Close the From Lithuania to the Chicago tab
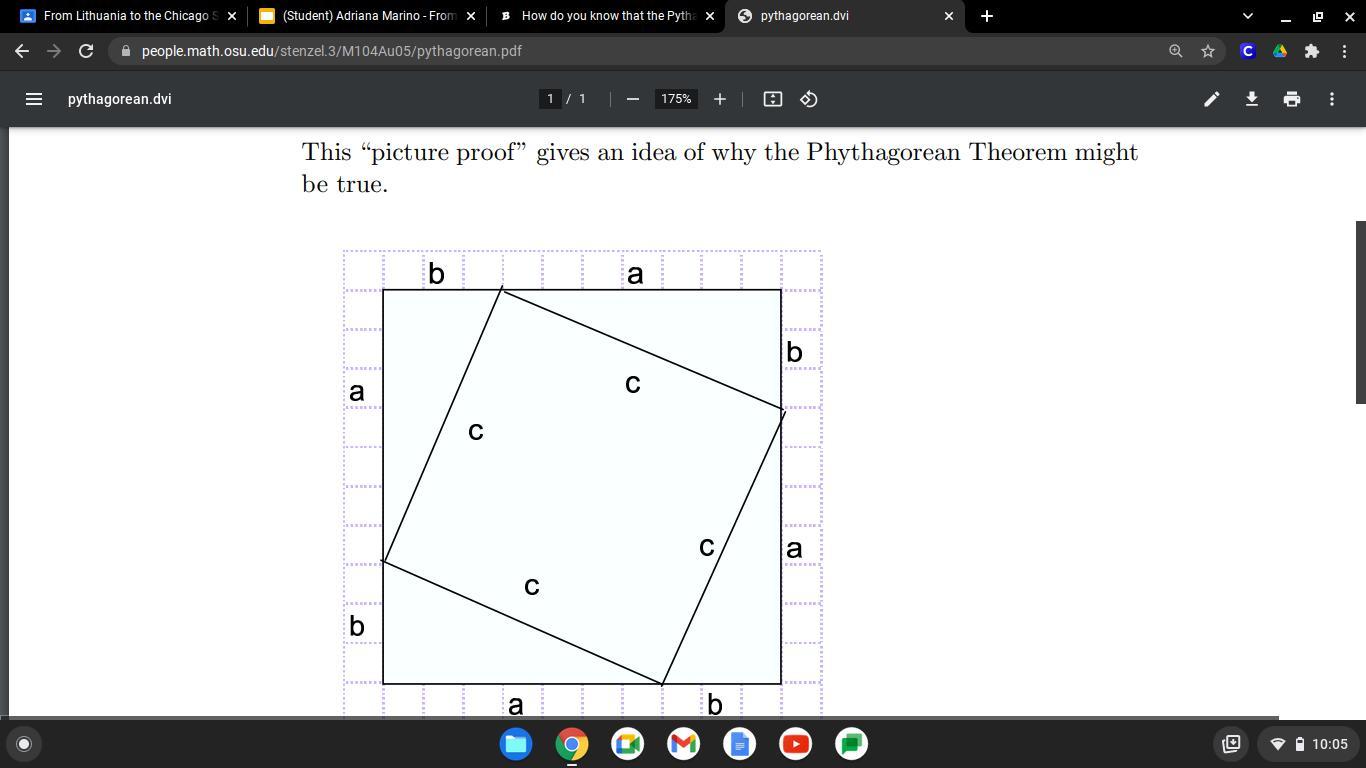 click(x=232, y=16)
